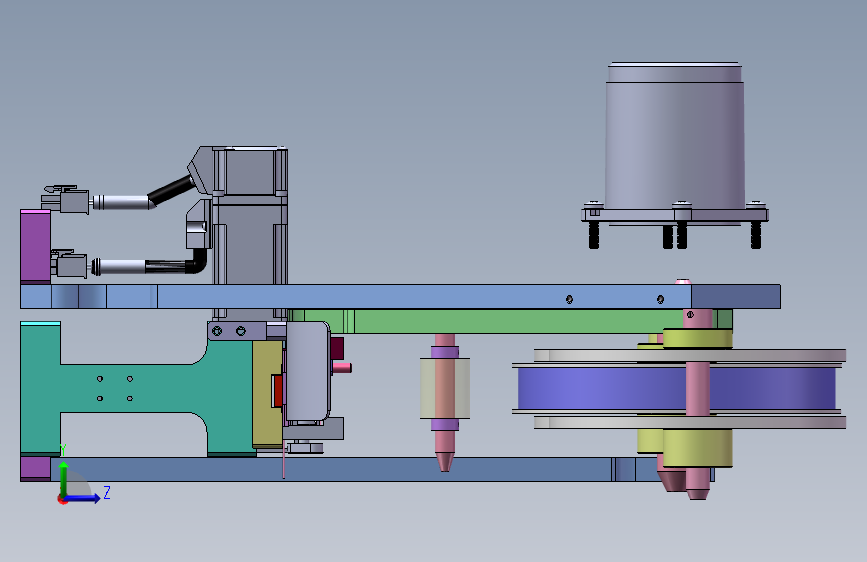The image size is (867, 562).
Task: Click the dark maroon block near gearbox
Action: click(x=337, y=347)
